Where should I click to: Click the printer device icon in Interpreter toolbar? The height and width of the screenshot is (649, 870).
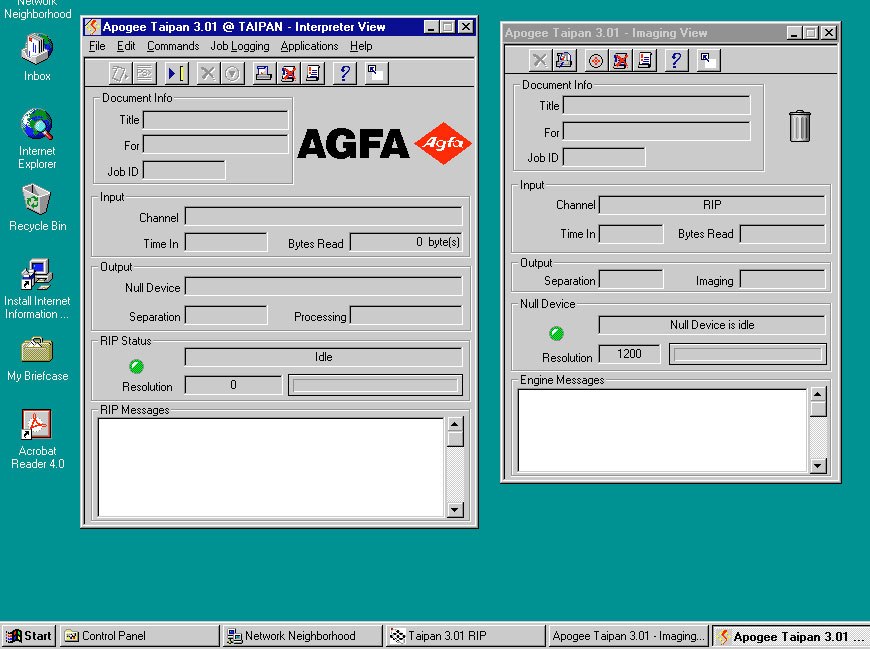click(264, 73)
